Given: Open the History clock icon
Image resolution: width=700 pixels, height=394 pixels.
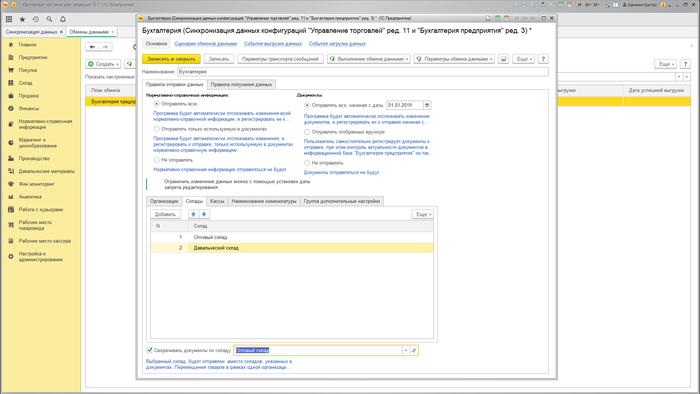Looking at the screenshot, I should pos(36,19).
